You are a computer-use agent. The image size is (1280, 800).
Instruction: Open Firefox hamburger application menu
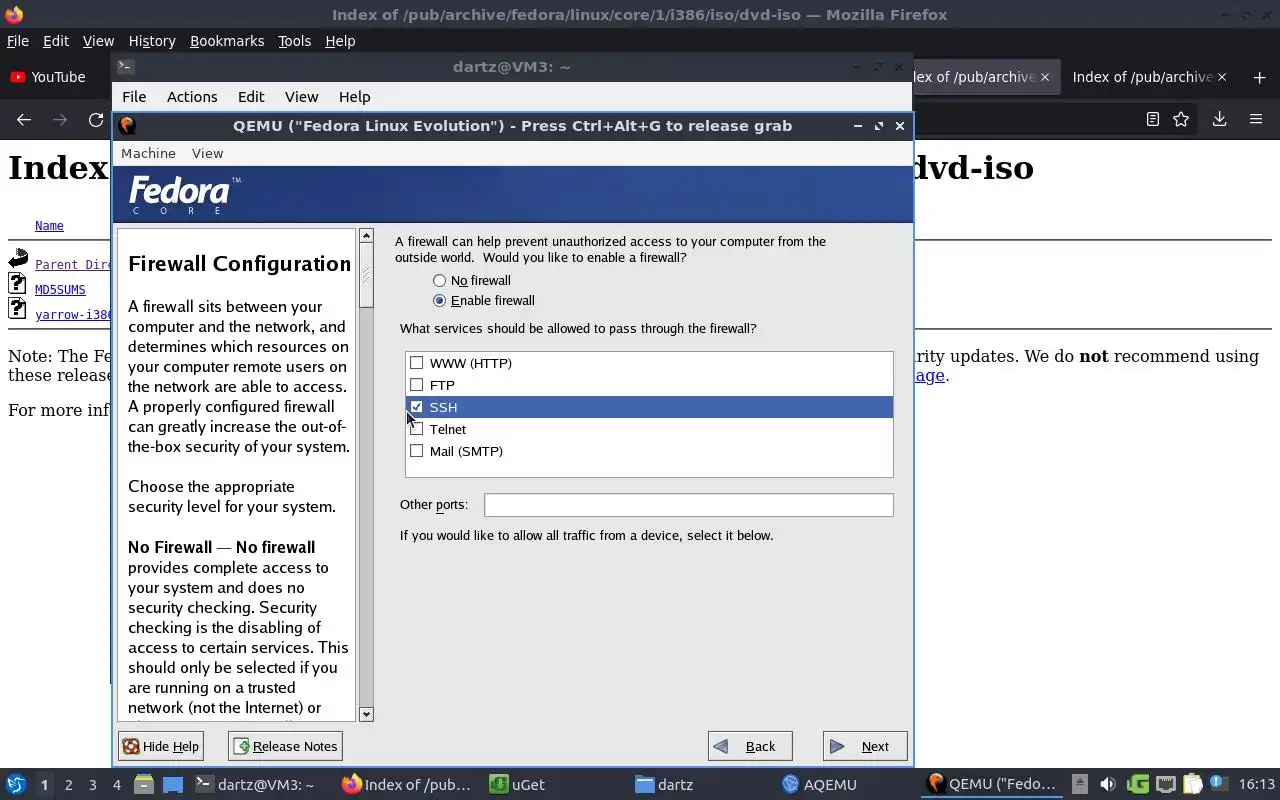(x=1256, y=119)
